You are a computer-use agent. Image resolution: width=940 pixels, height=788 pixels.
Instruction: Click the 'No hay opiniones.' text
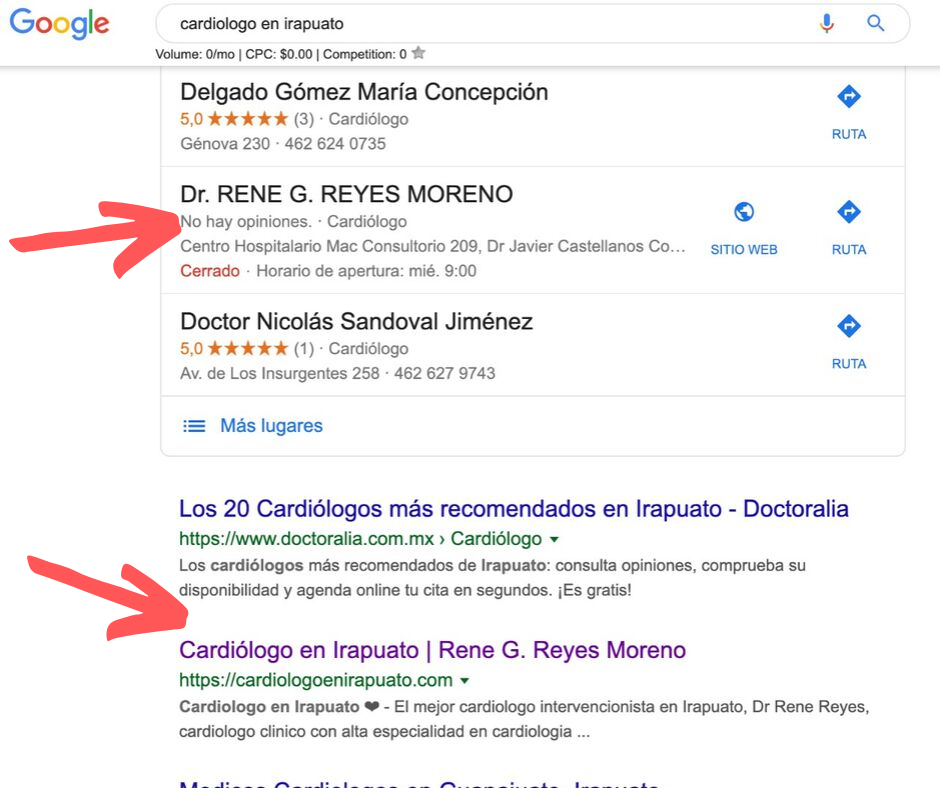point(246,222)
